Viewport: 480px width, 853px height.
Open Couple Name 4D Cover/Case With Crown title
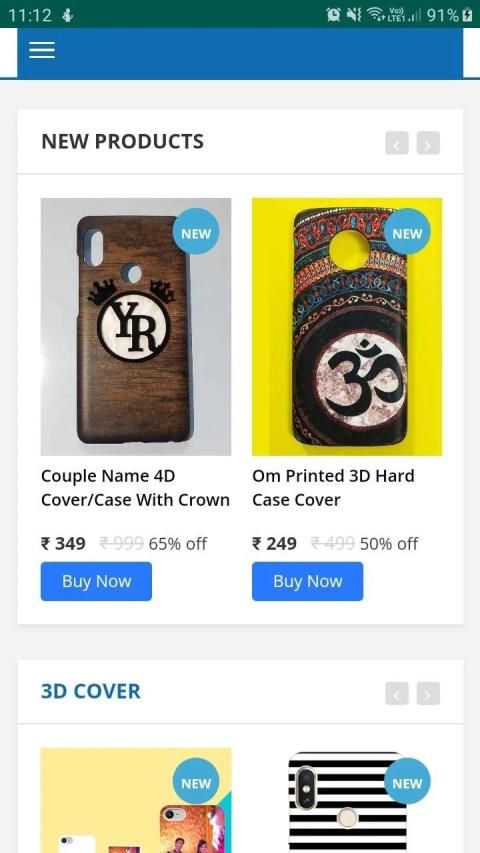[x=136, y=488]
